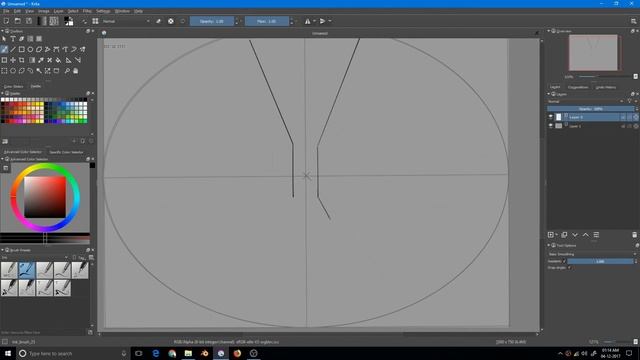This screenshot has width=640, height=360.
Task: Open the foreground/background color swatches
Action: tap(69, 21)
